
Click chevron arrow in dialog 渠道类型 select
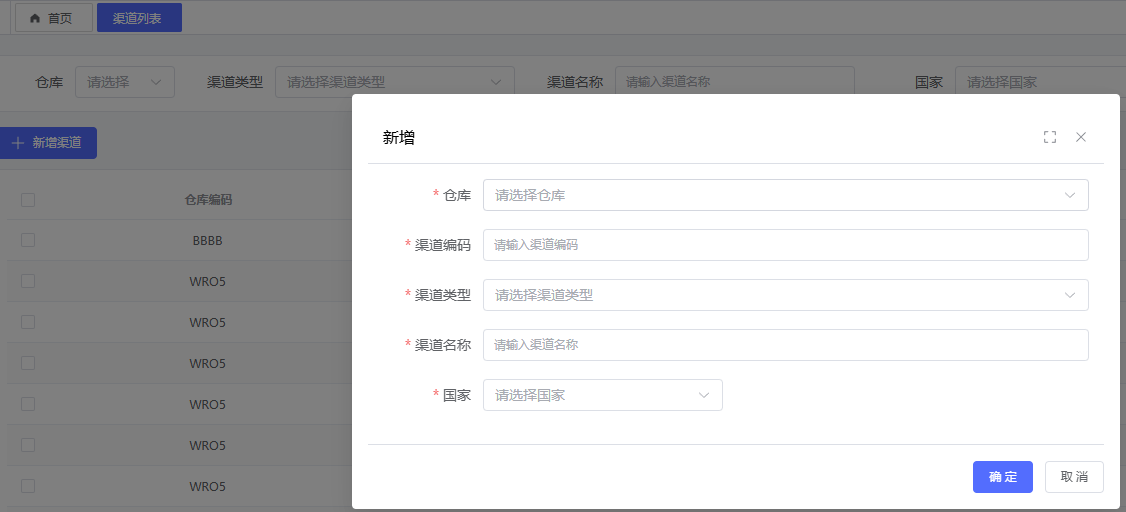1070,295
